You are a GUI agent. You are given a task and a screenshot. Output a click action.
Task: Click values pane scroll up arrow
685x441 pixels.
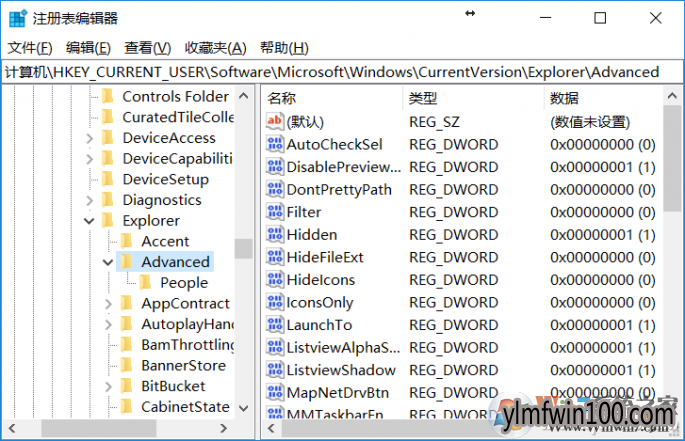(x=672, y=96)
